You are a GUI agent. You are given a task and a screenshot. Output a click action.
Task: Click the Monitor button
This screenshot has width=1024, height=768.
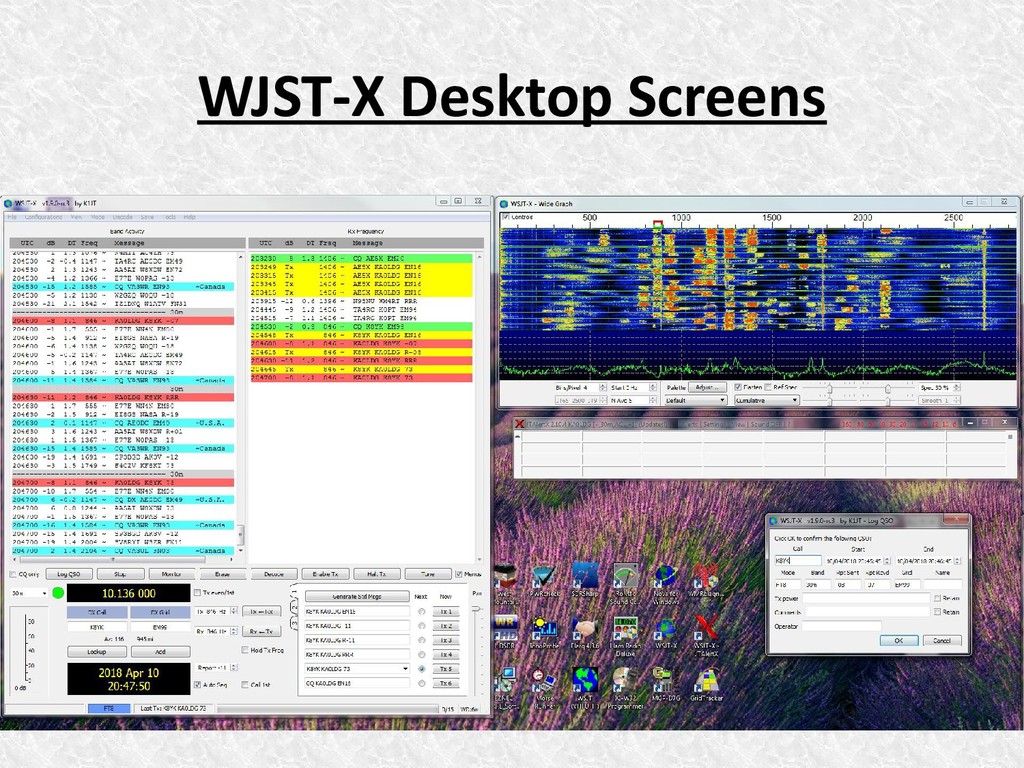(x=171, y=575)
